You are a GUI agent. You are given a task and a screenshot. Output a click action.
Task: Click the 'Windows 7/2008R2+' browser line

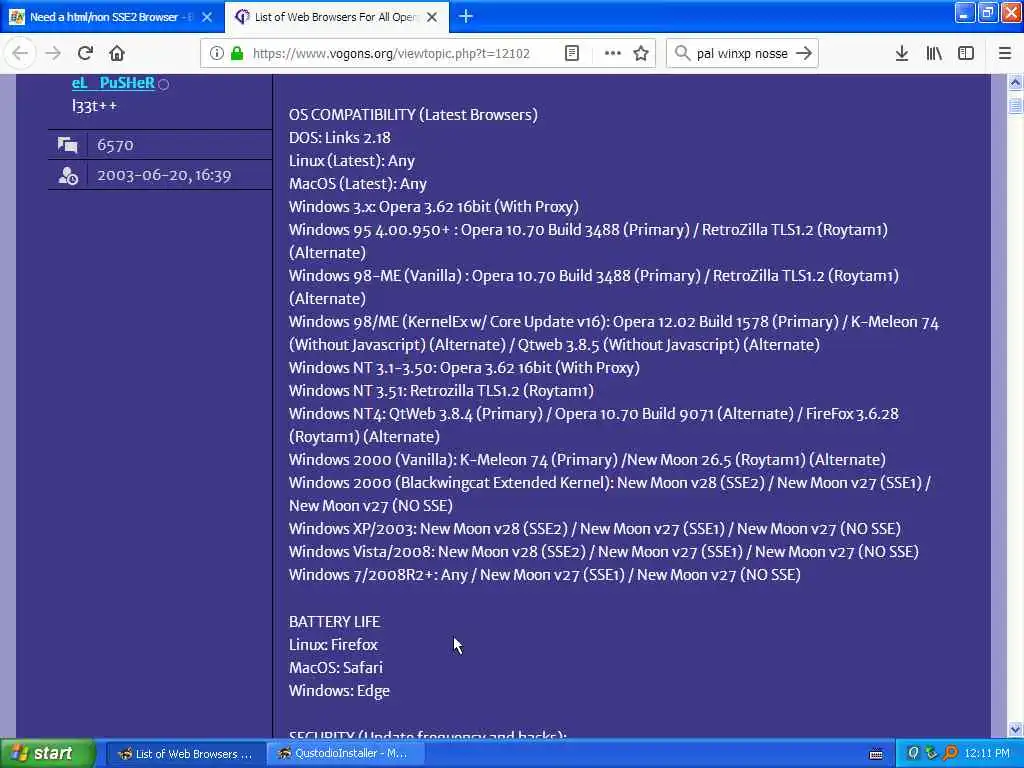(x=545, y=575)
